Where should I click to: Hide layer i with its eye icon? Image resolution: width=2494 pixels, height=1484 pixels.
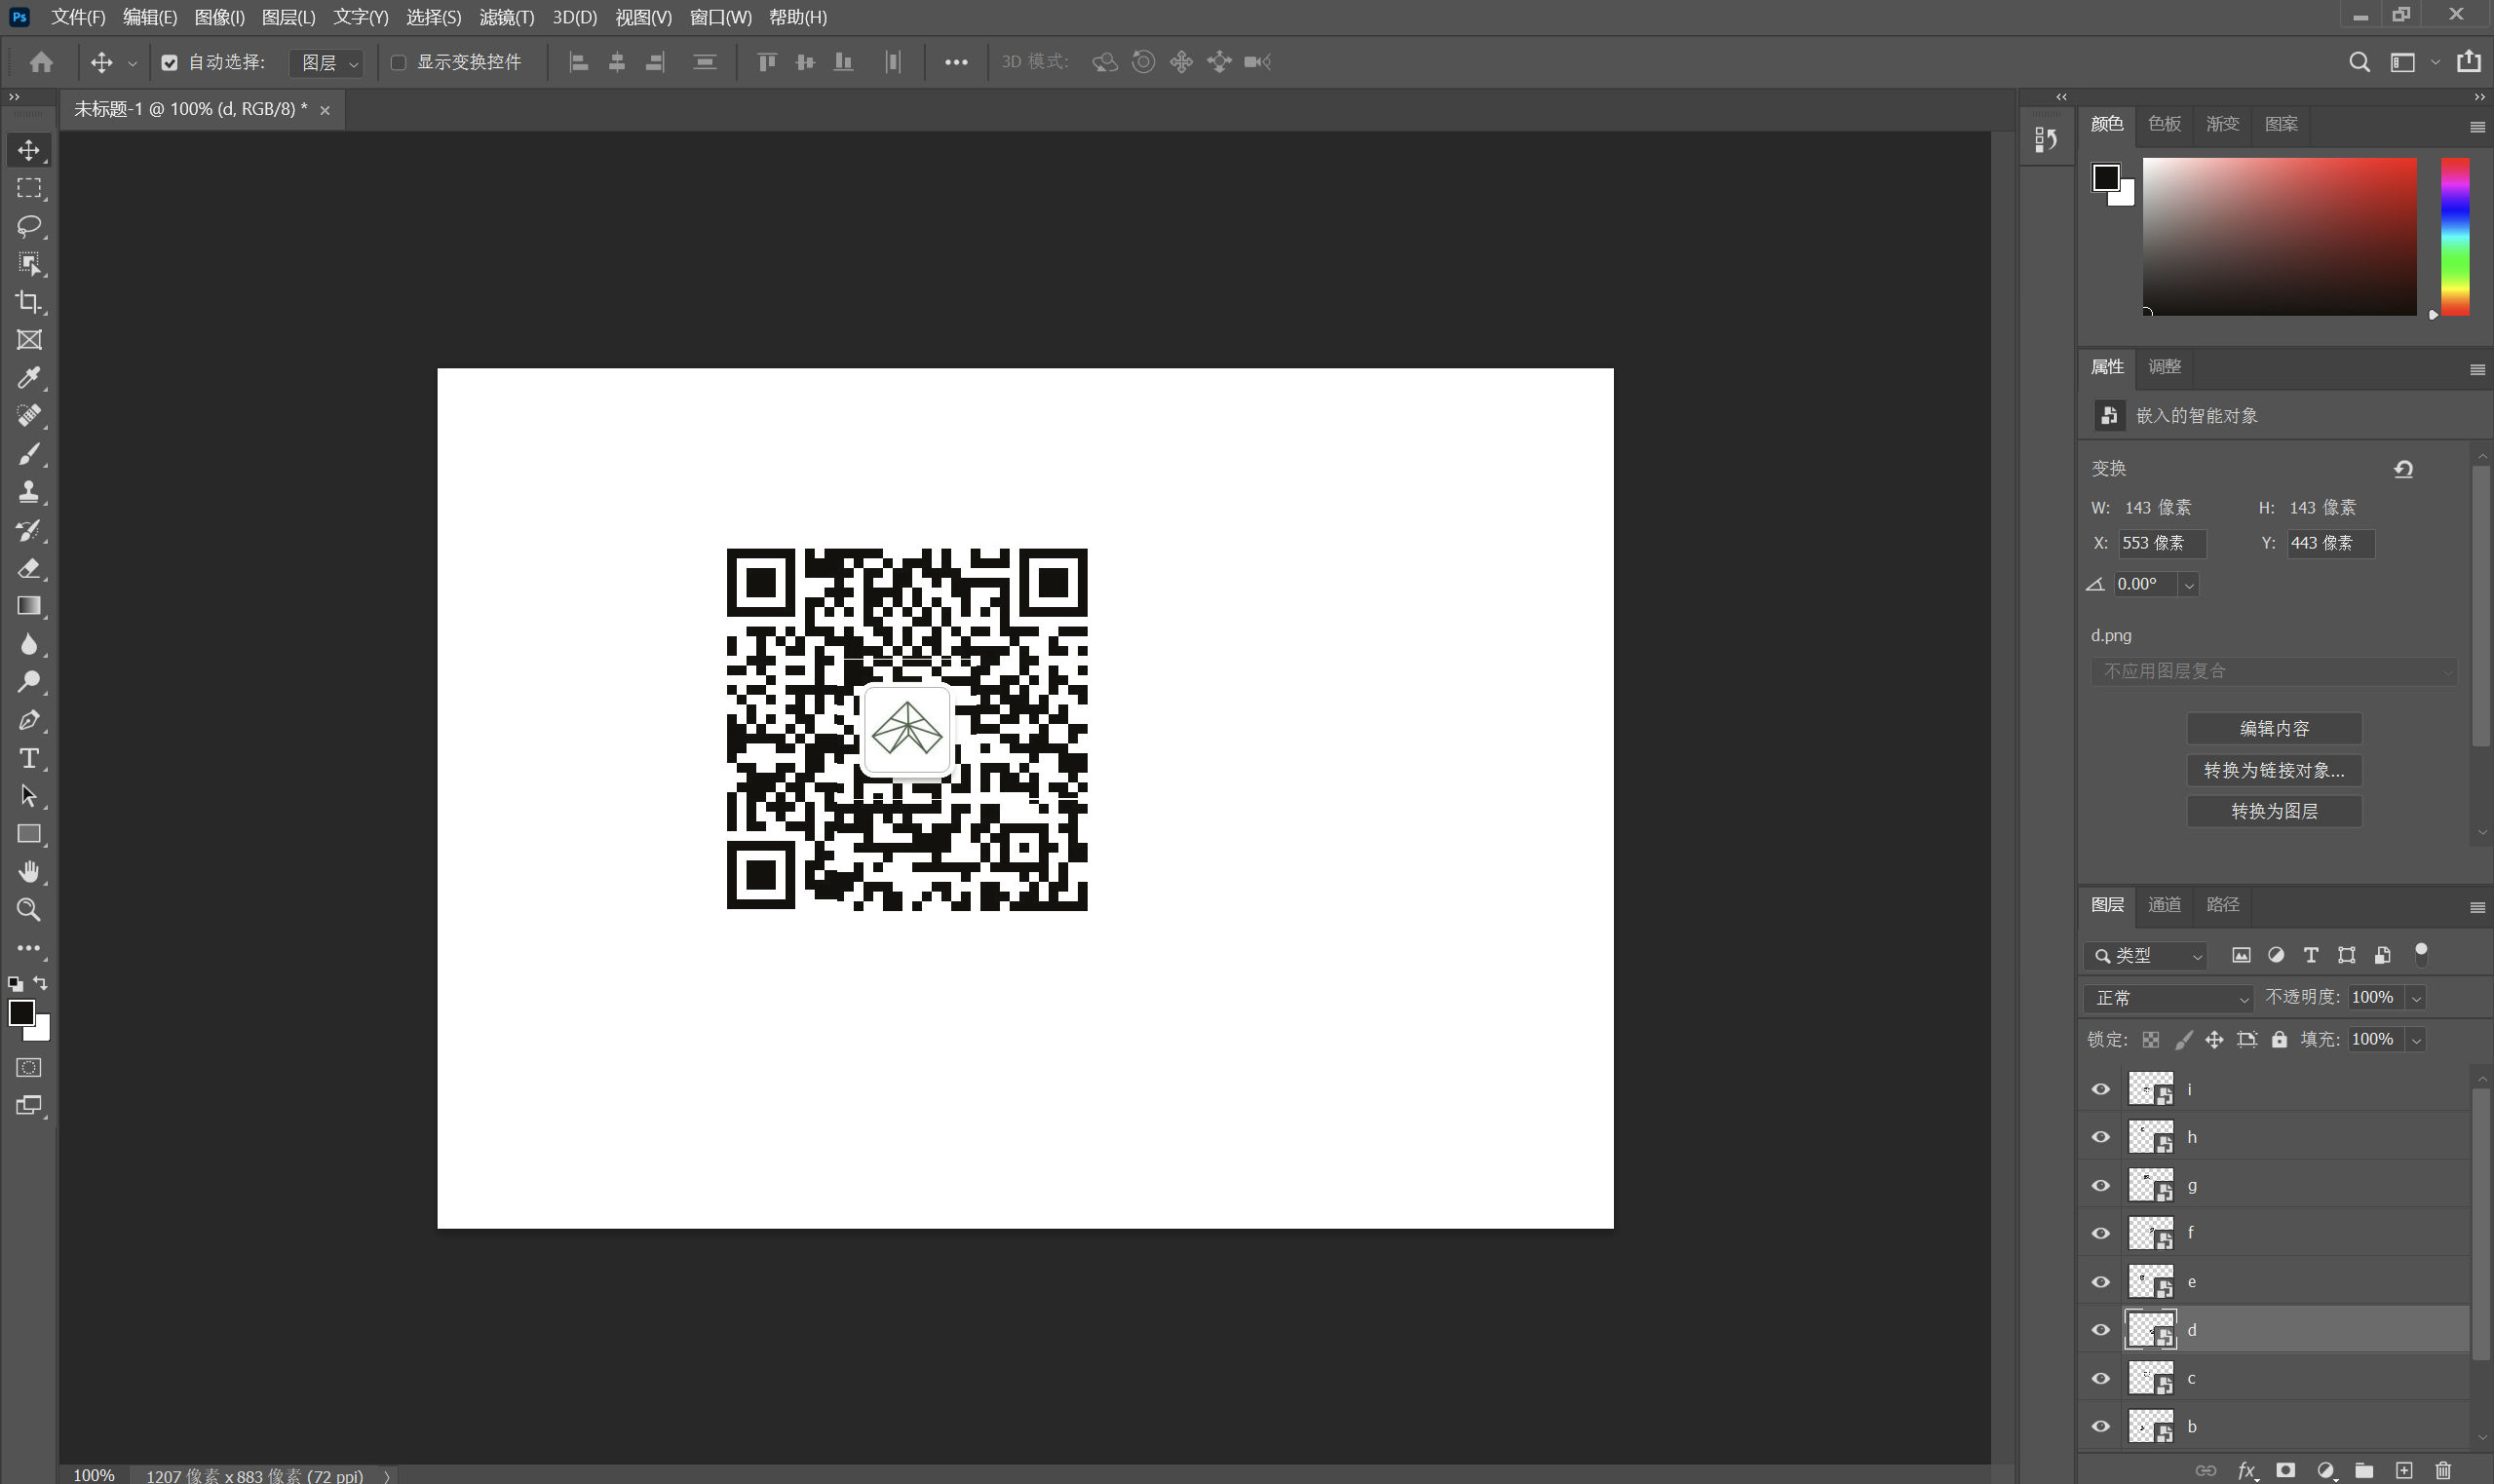click(2101, 1089)
